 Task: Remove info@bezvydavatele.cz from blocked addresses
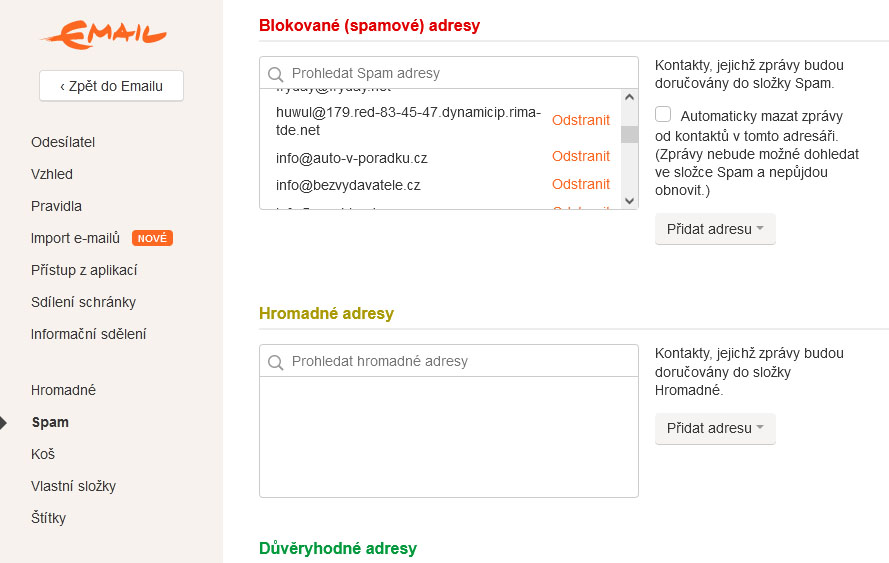click(580, 184)
